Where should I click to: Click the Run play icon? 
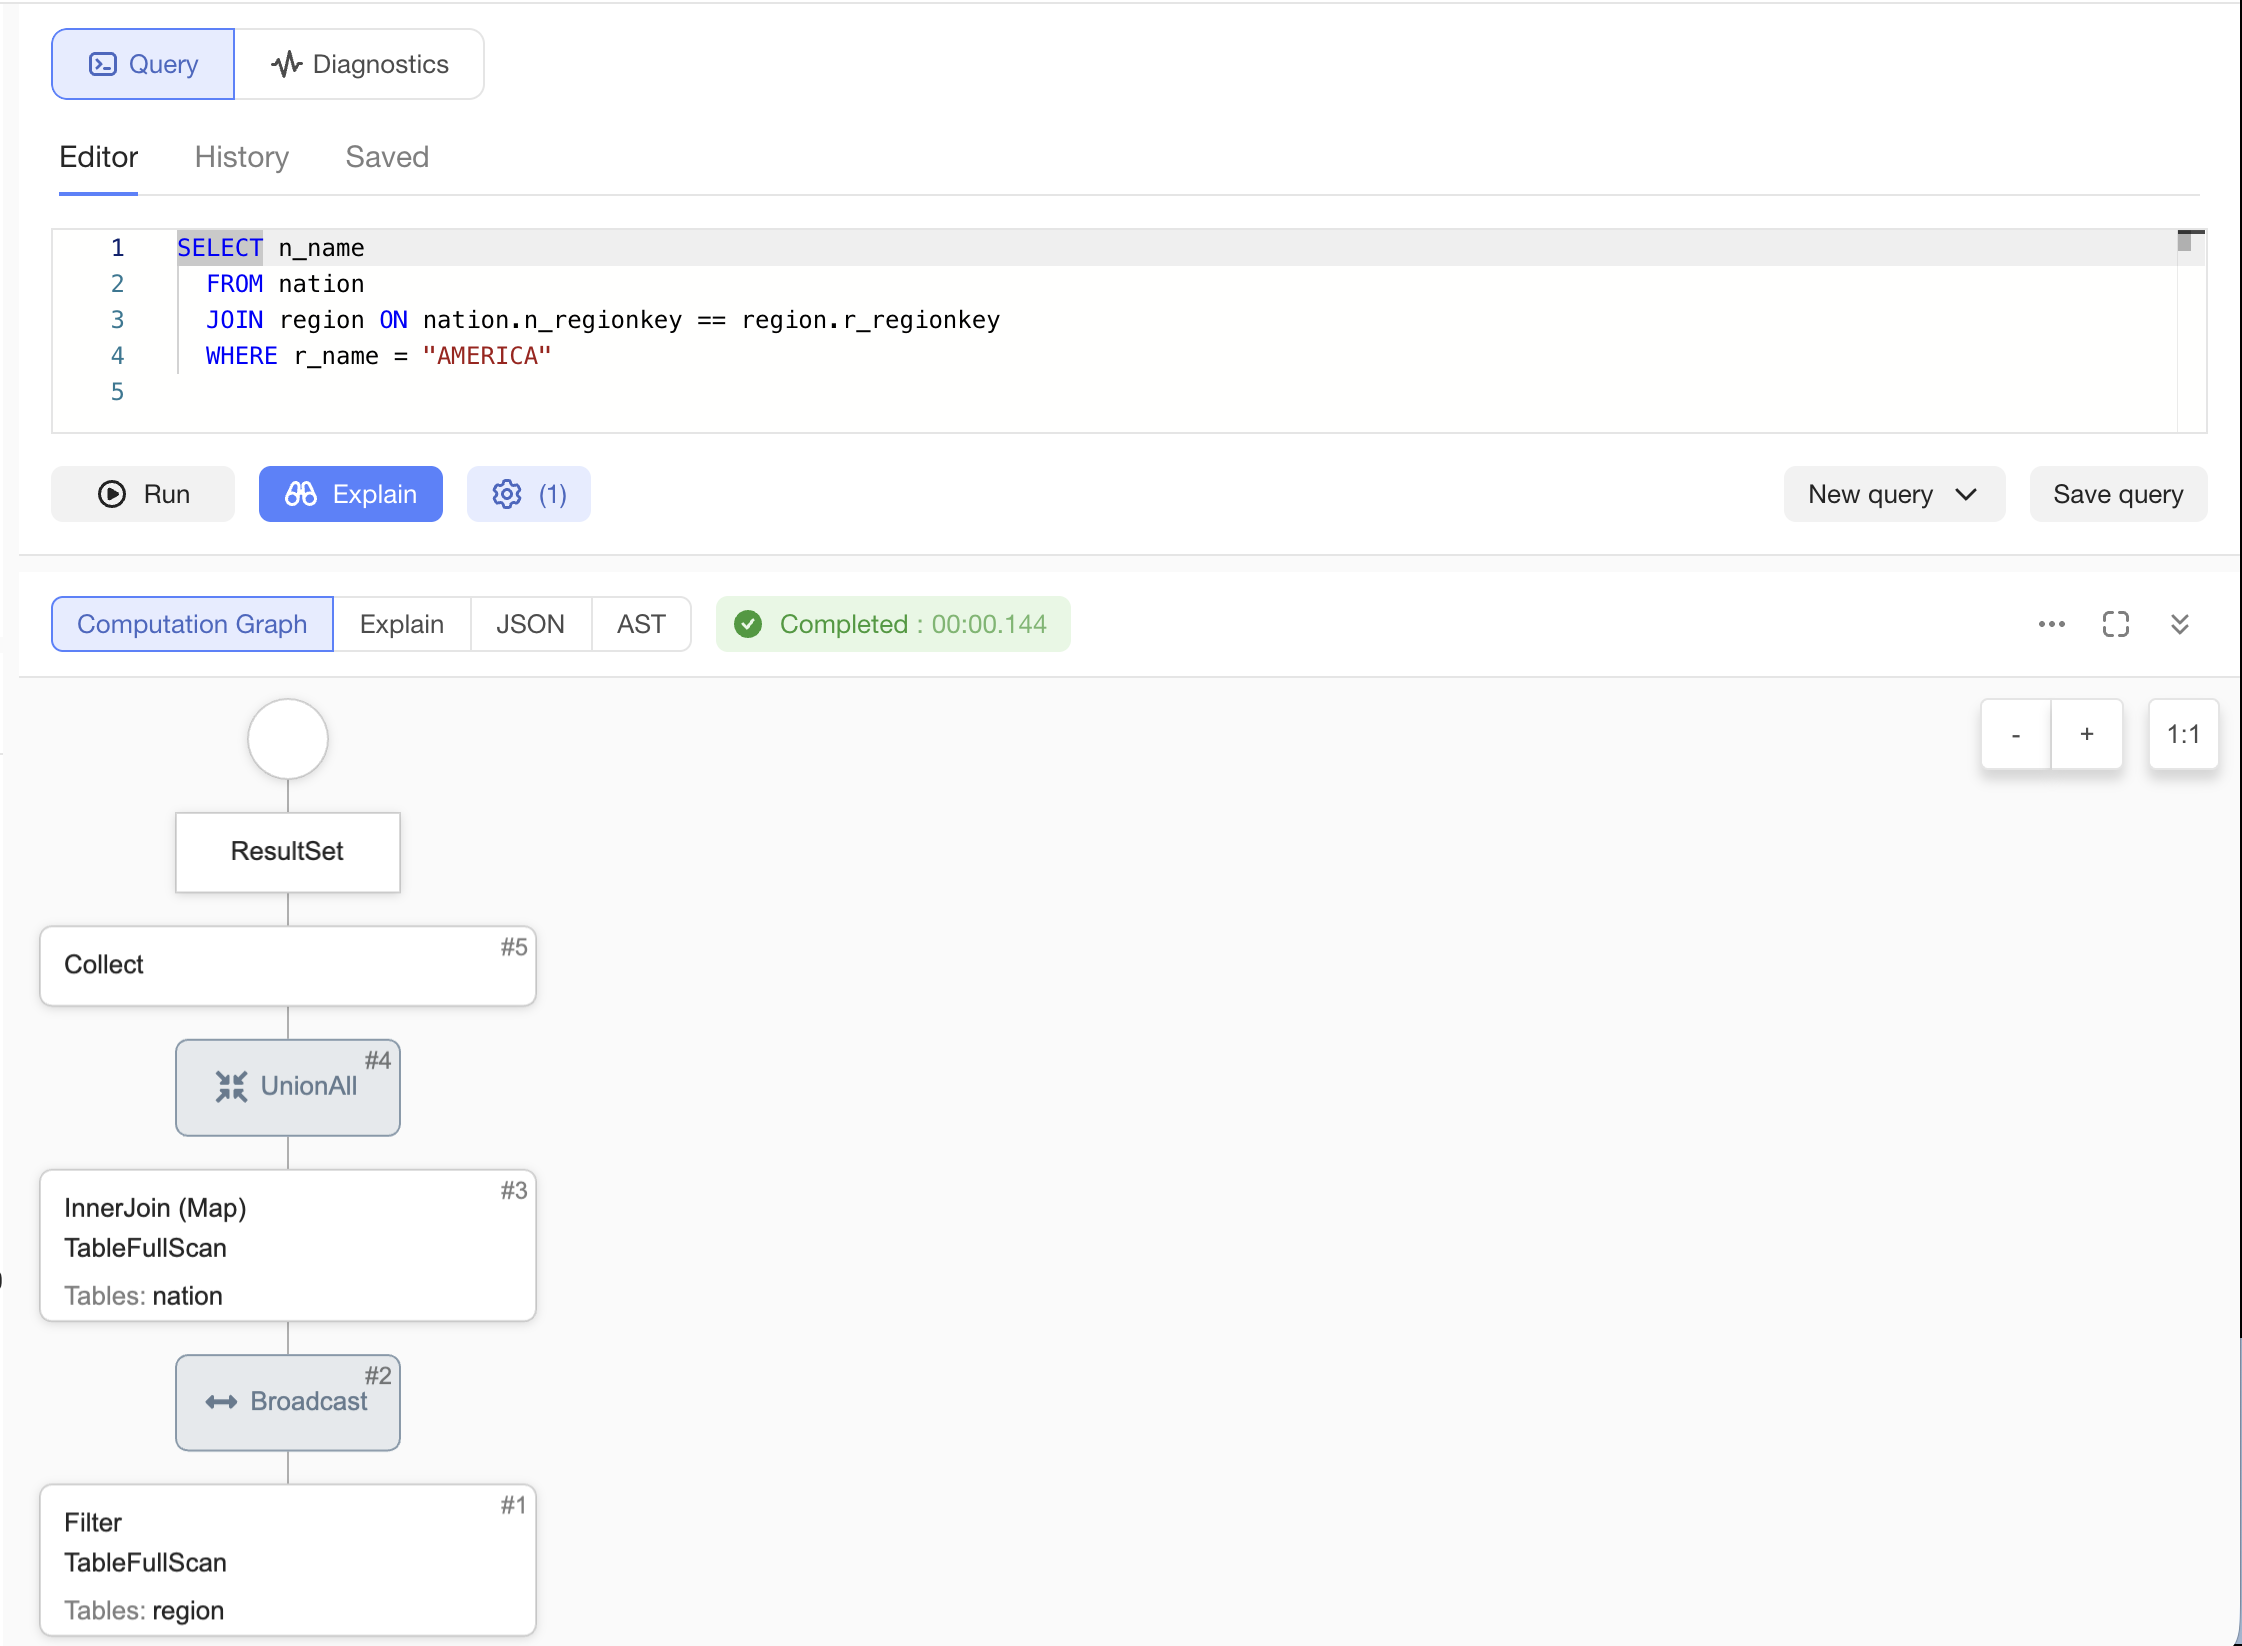click(x=112, y=494)
